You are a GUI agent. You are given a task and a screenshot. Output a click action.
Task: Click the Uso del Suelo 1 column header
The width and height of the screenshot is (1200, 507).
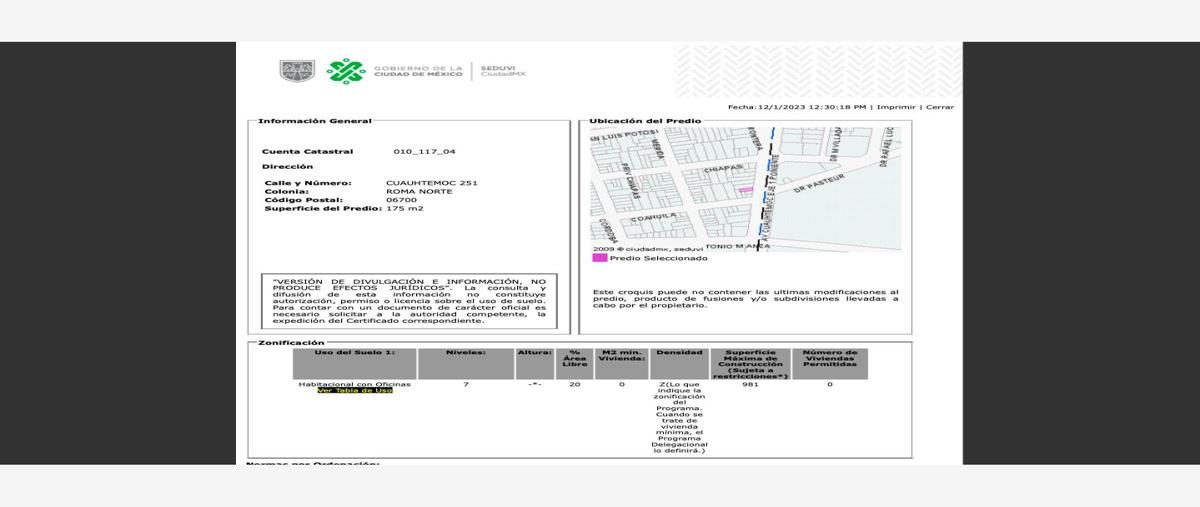(x=354, y=363)
